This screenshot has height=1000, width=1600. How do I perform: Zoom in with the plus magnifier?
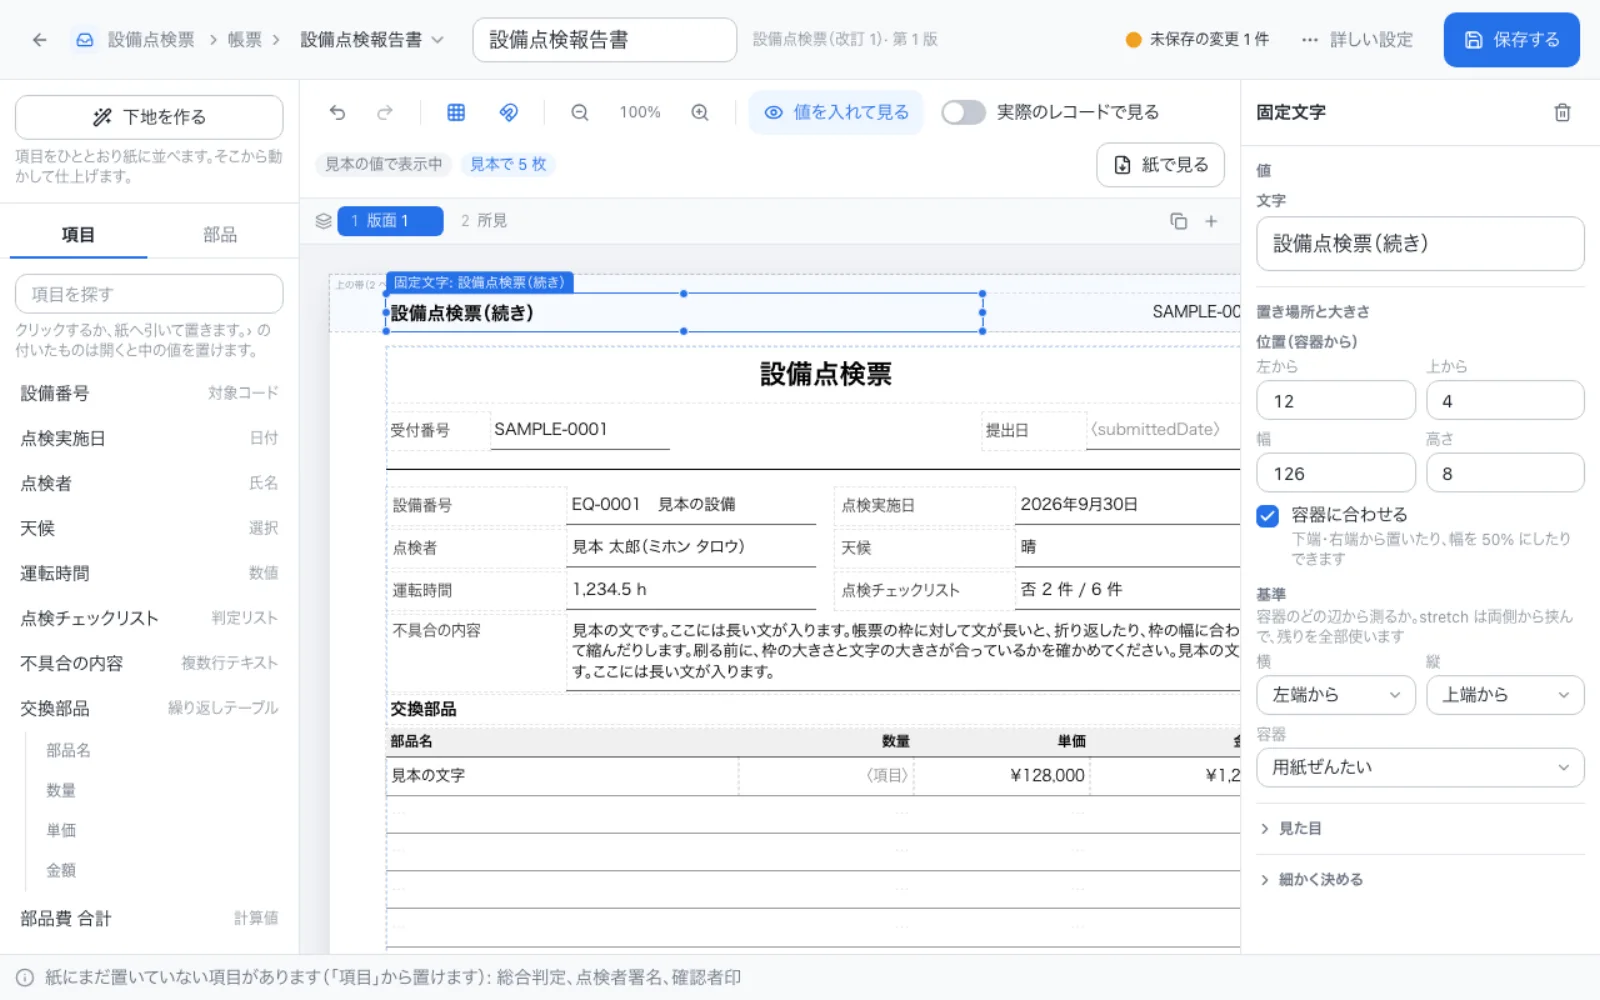(x=700, y=112)
